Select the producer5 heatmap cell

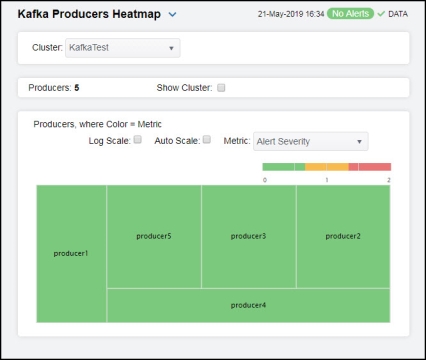coord(154,237)
